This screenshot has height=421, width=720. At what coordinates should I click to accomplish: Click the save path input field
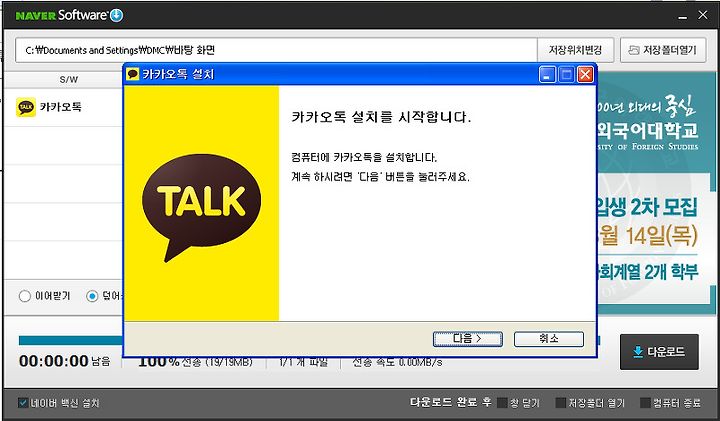[x=276, y=50]
